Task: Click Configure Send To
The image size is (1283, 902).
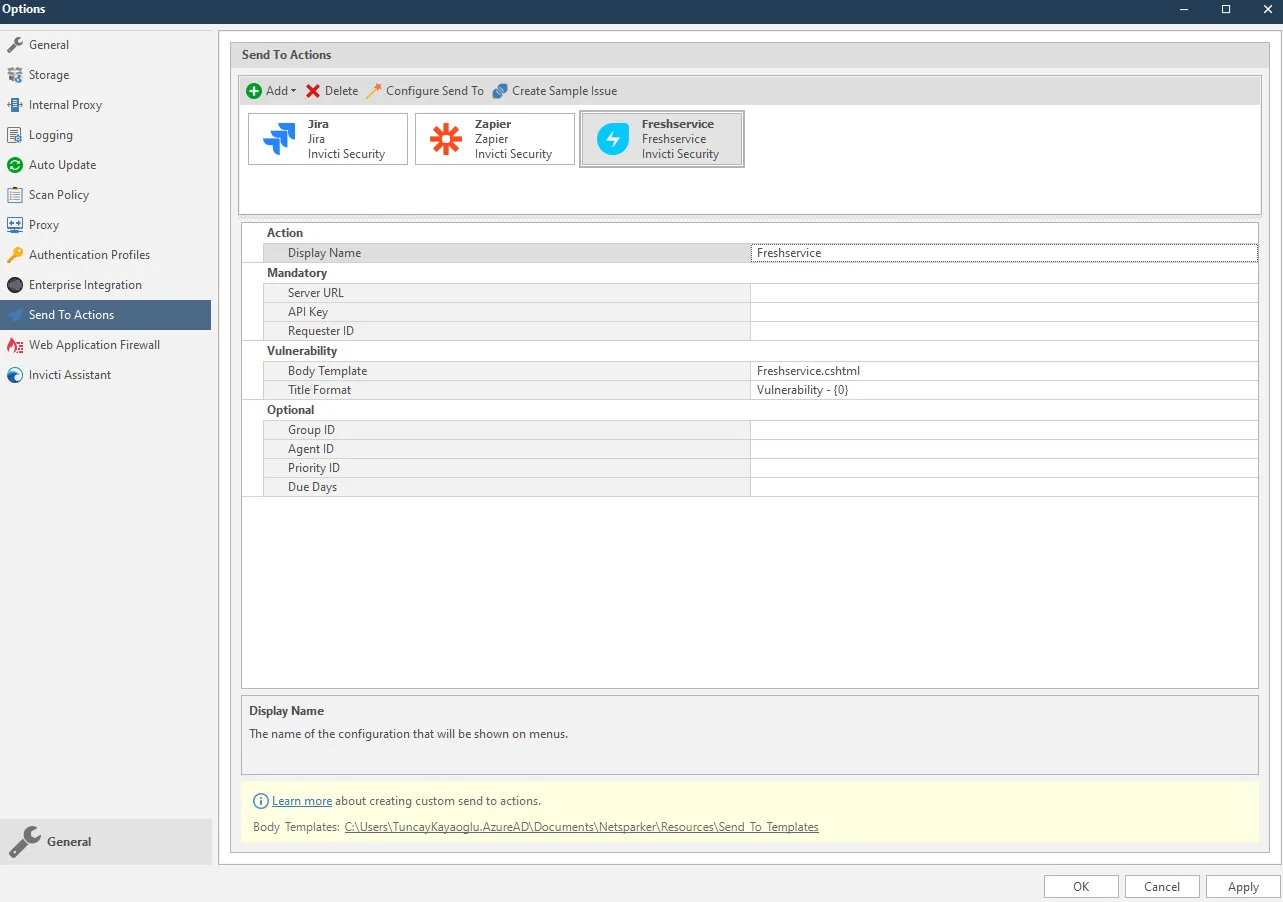Action: pyautogui.click(x=424, y=90)
